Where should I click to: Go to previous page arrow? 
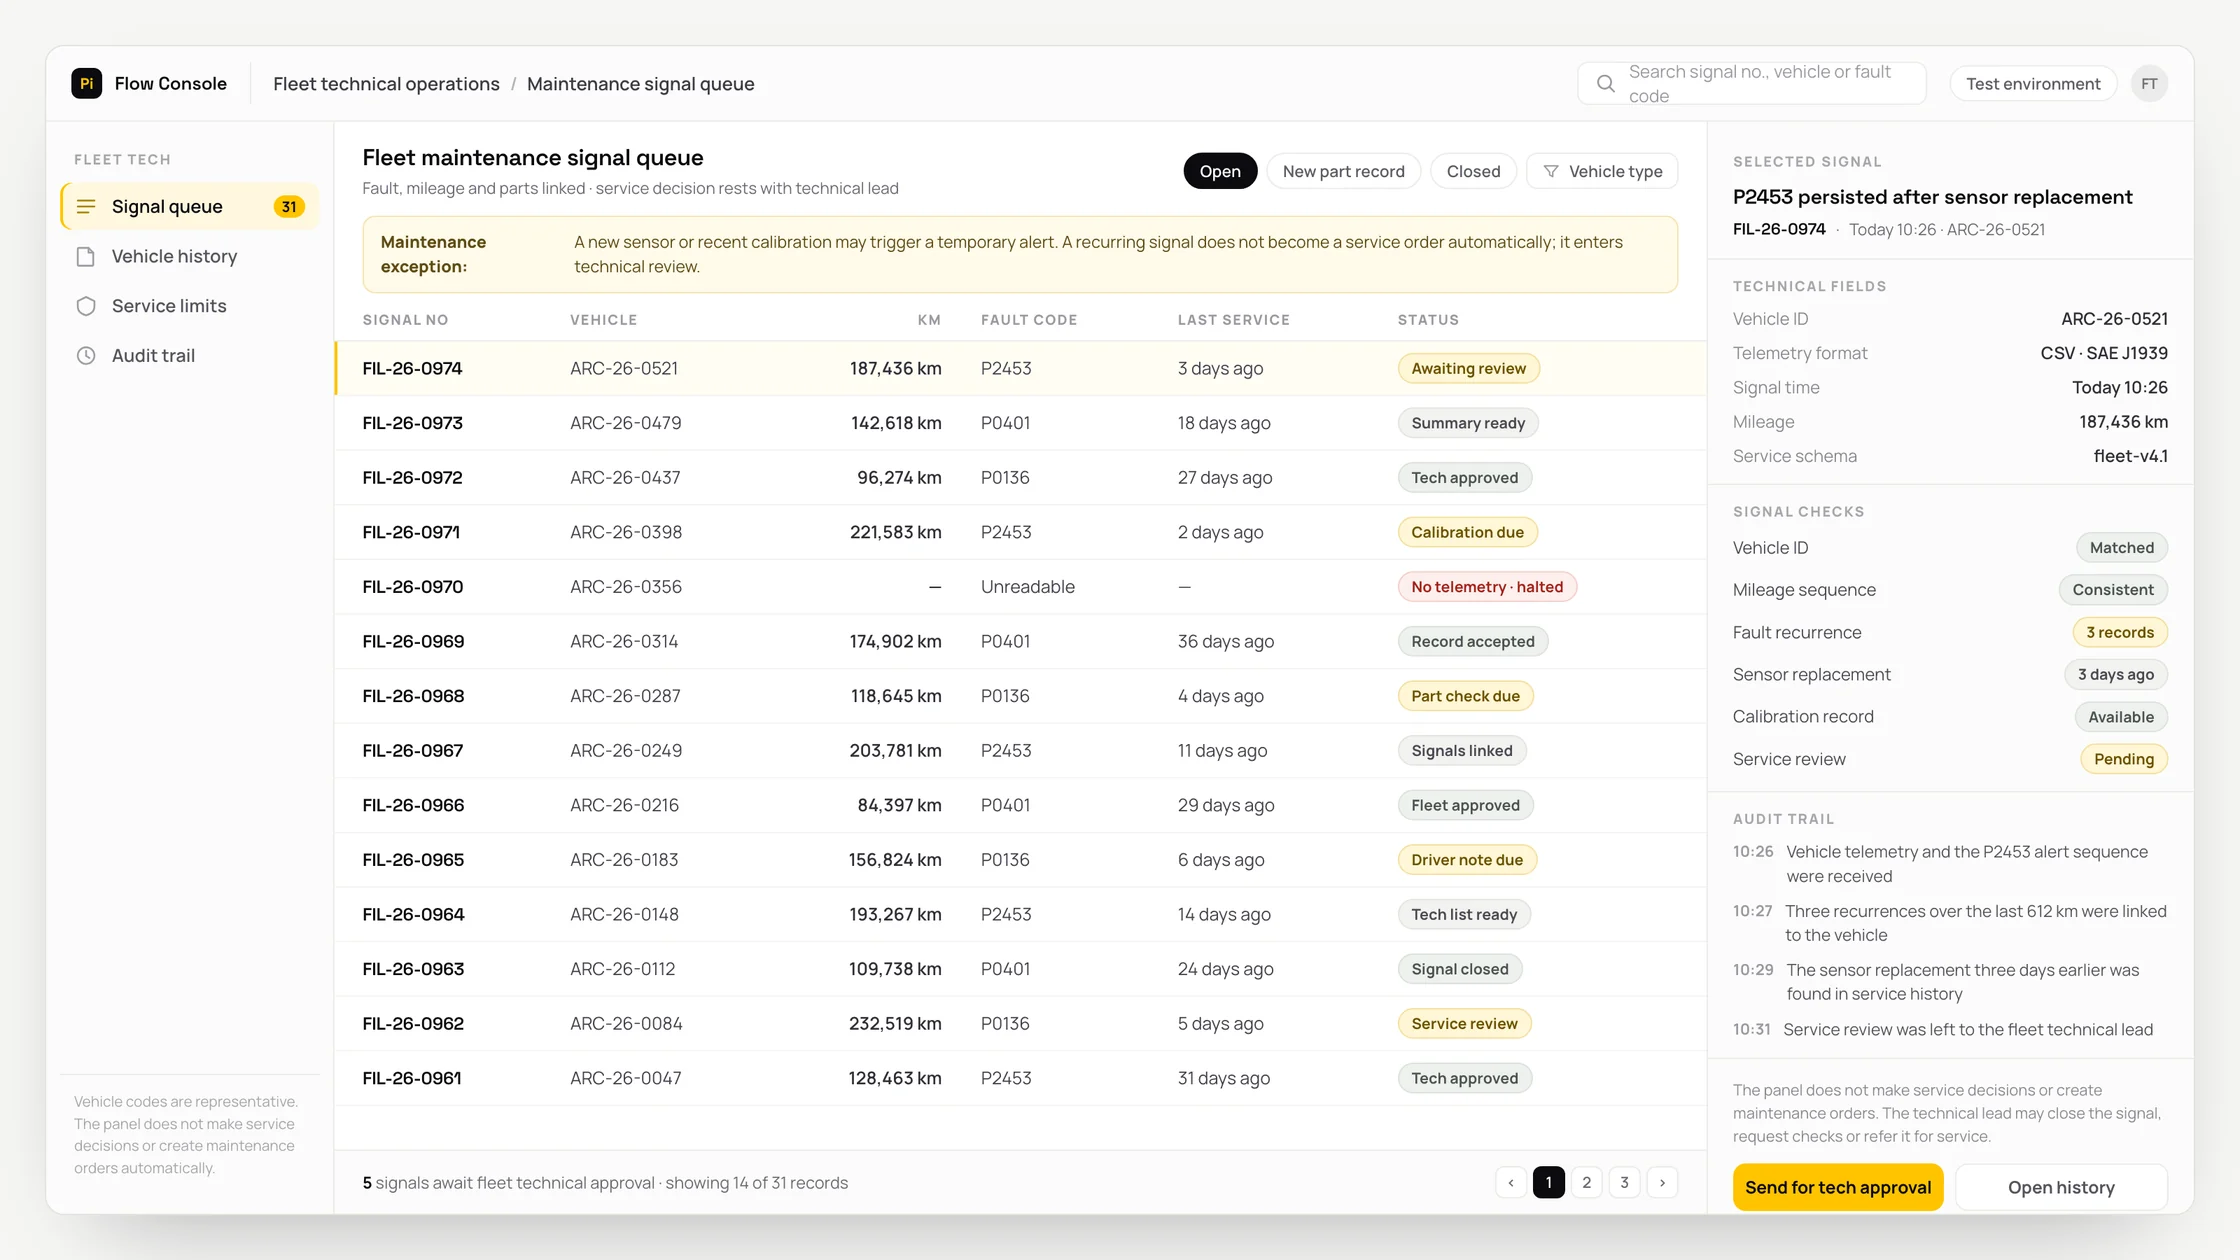1511,1183
